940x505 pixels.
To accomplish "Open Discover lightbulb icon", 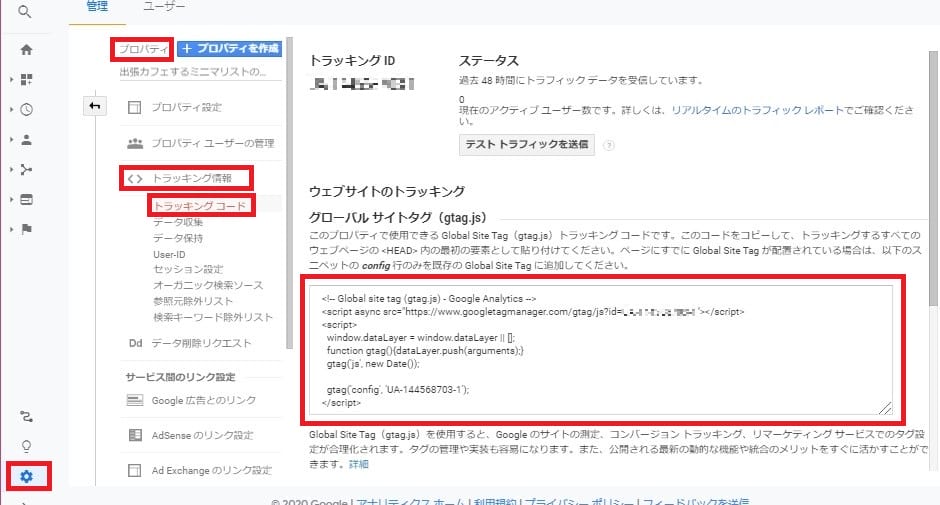I will click(26, 446).
